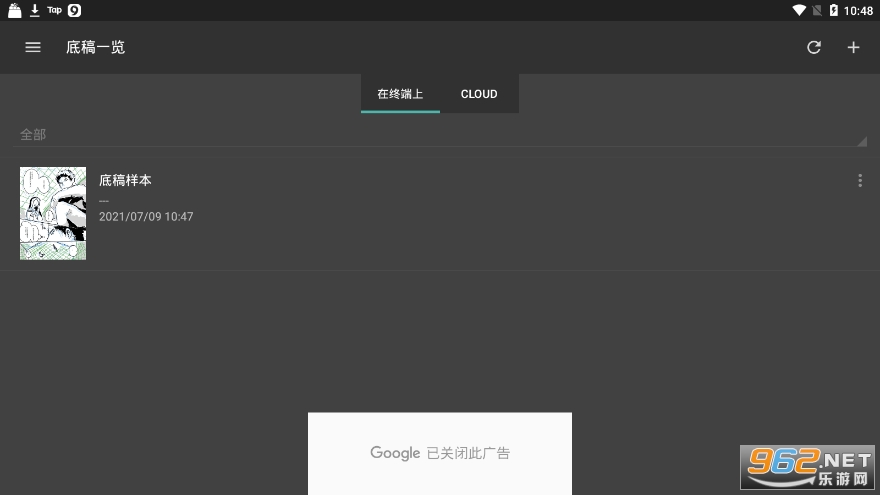This screenshot has width=880, height=495.
Task: Tap the no-SIM signal icon
Action: (817, 10)
